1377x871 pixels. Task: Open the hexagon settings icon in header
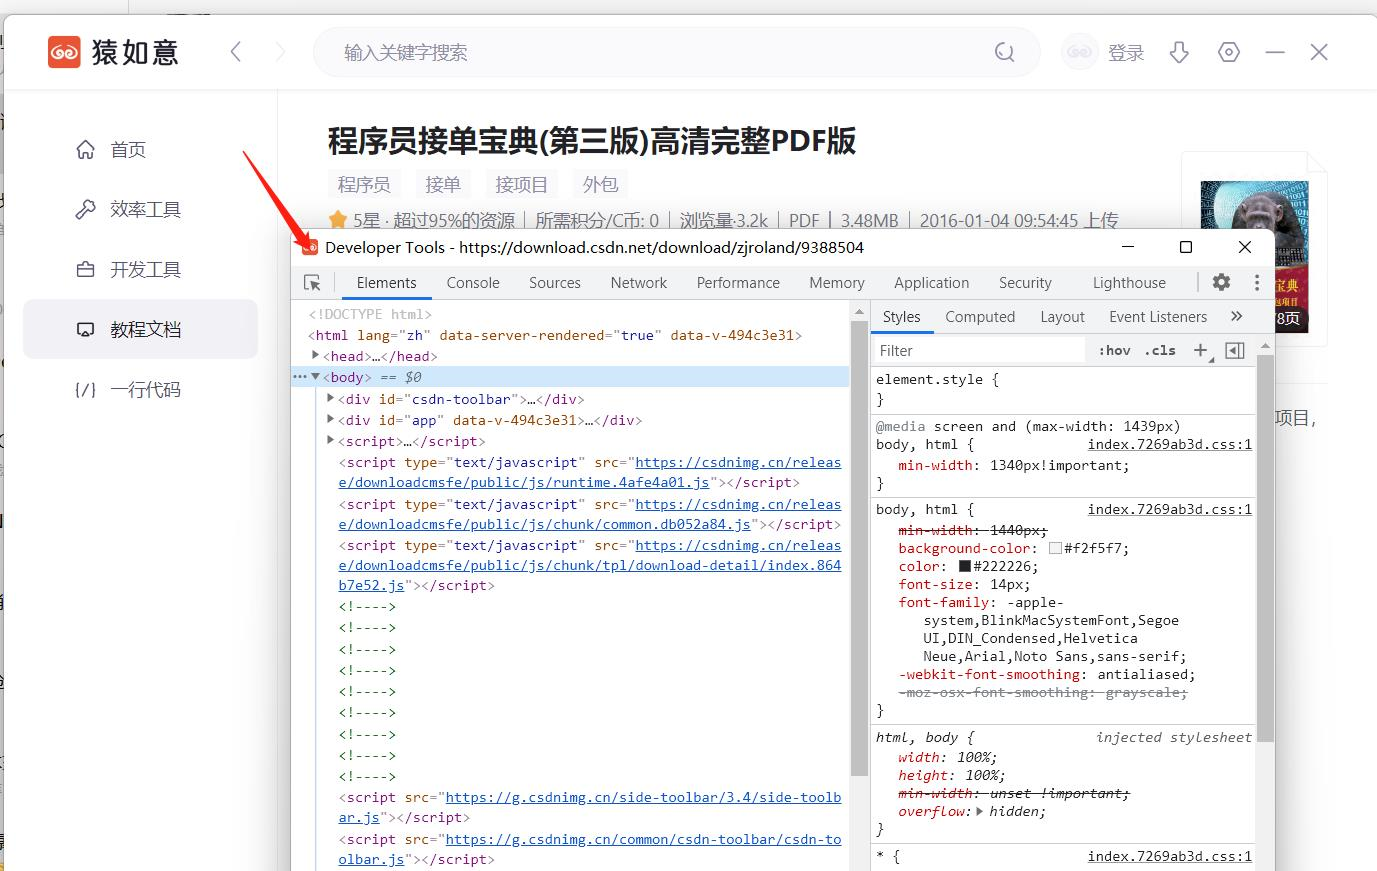[x=1229, y=53]
